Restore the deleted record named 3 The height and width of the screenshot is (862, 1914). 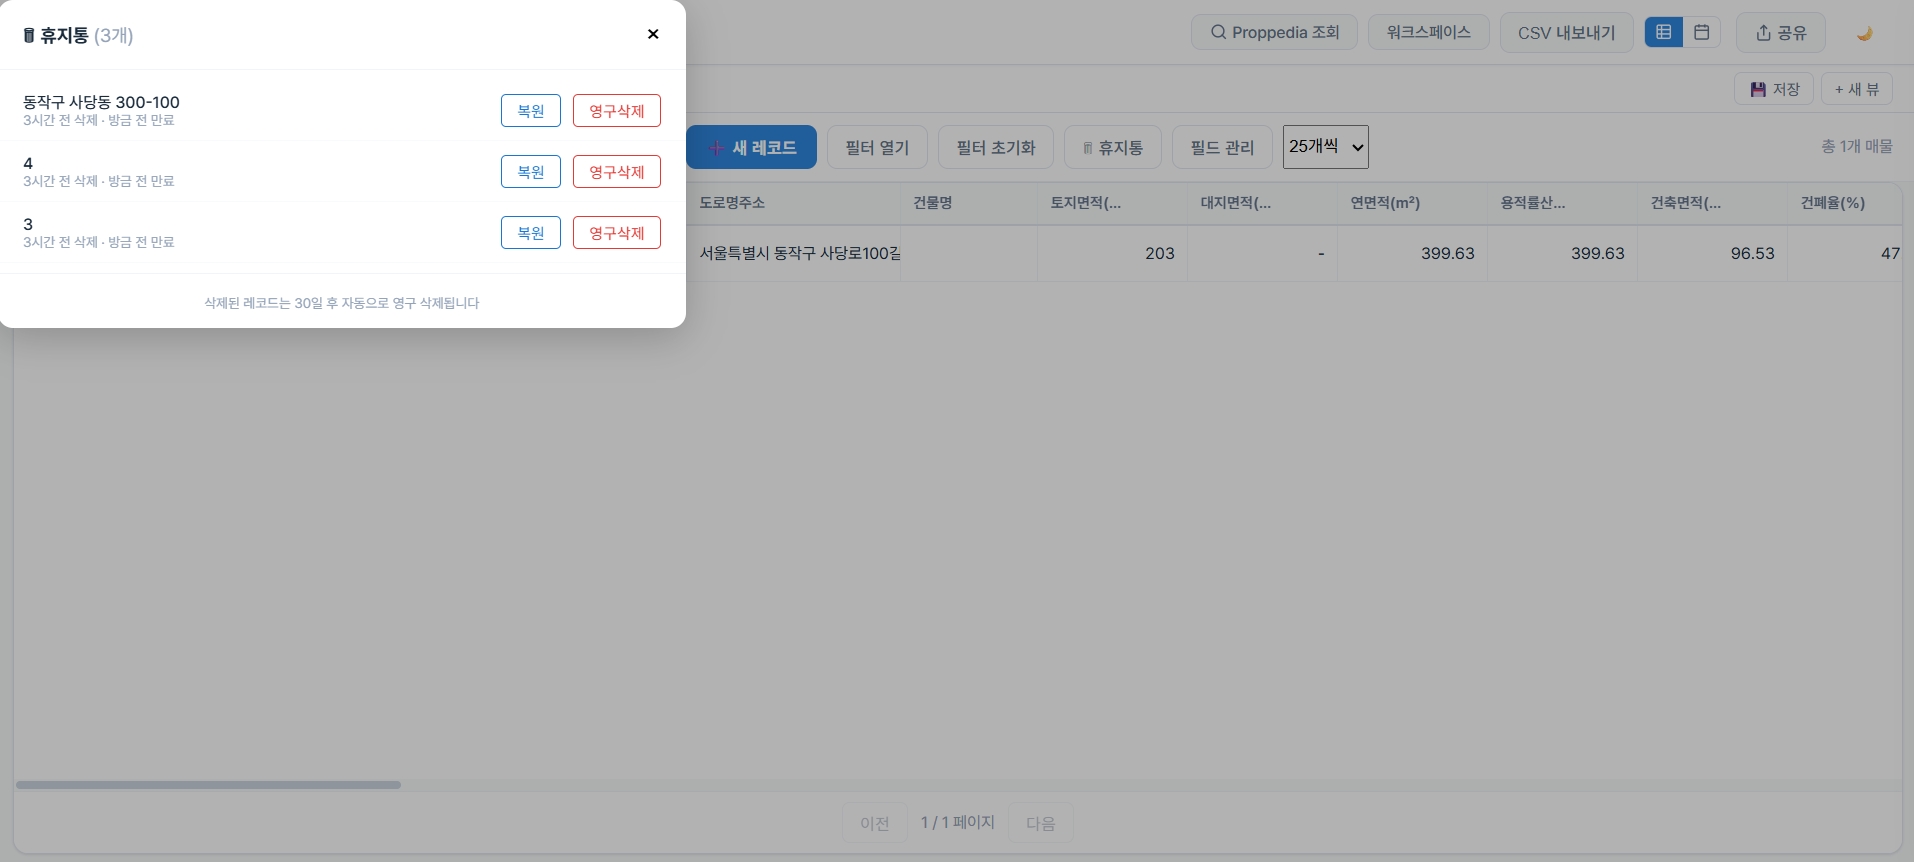click(531, 233)
